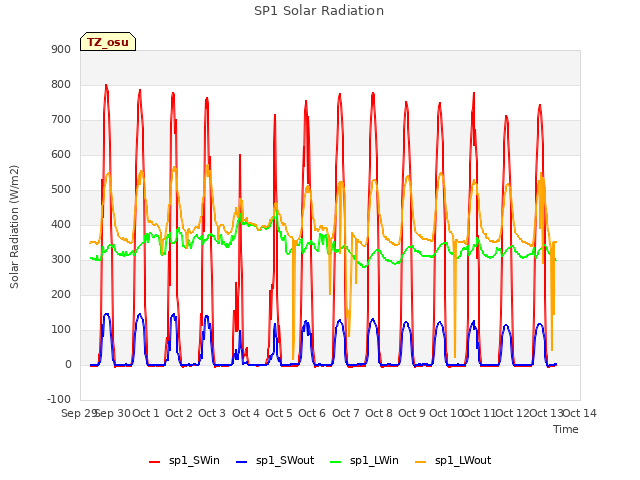
Task: Click the 500 y-axis tick label
Action: (x=61, y=190)
